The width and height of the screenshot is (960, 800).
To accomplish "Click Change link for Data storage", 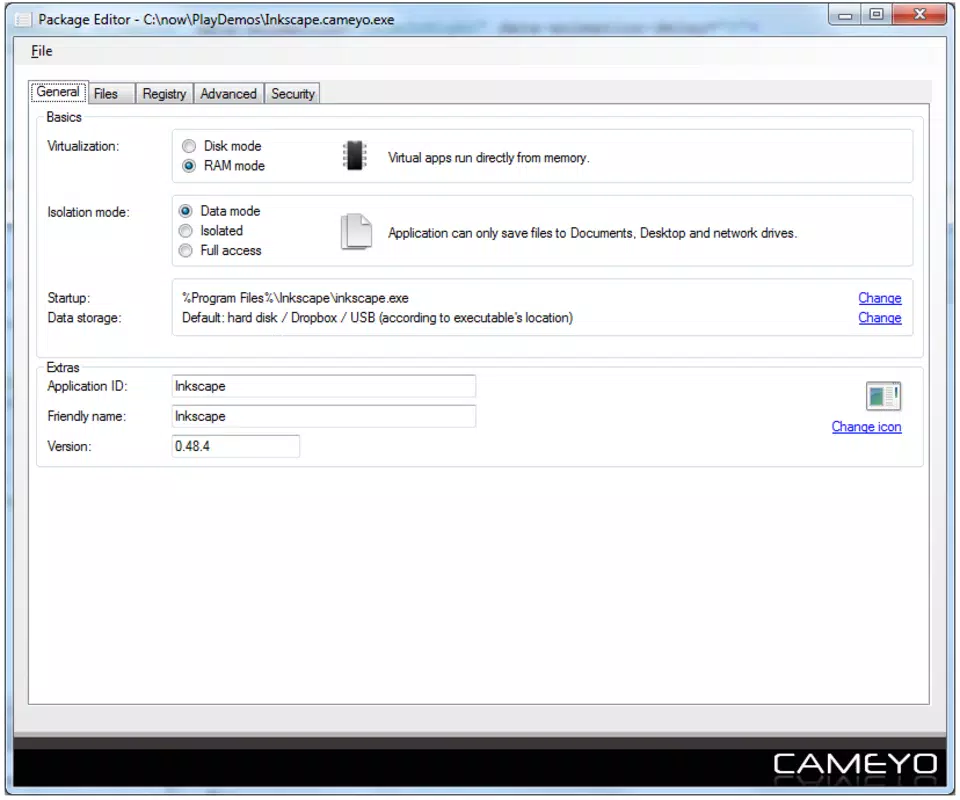I will click(879, 318).
